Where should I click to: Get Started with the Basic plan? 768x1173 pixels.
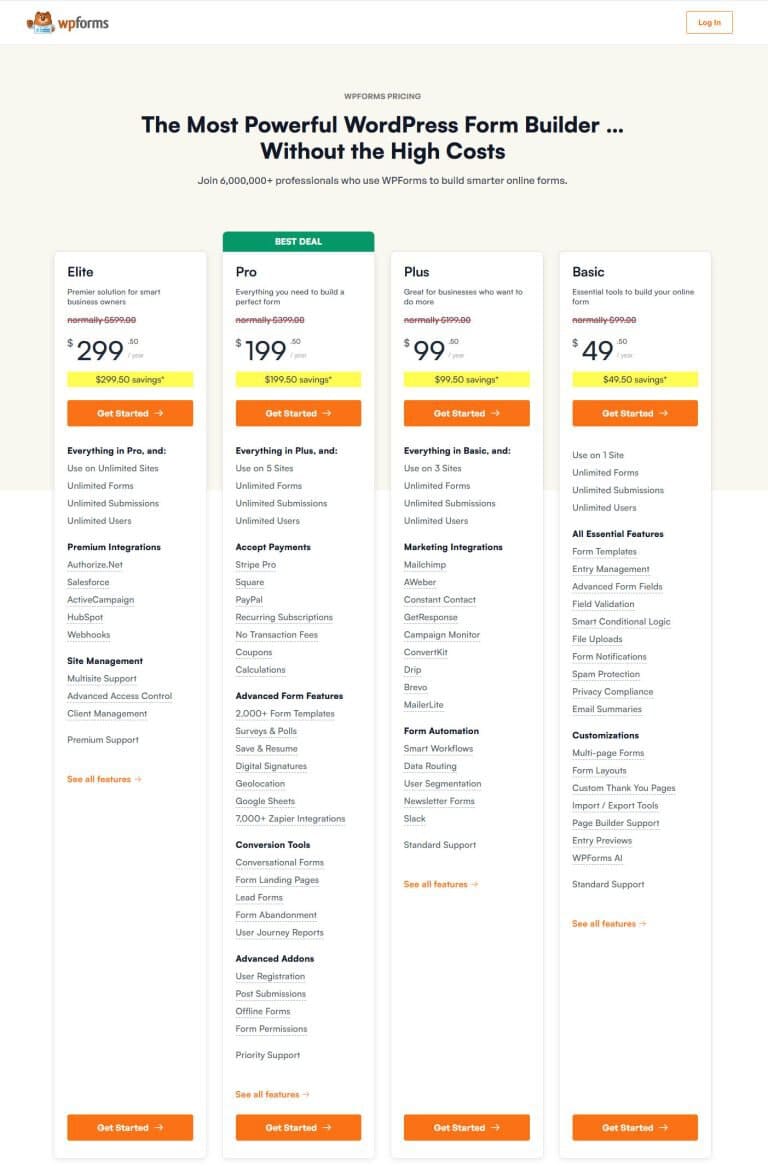[x=634, y=413]
